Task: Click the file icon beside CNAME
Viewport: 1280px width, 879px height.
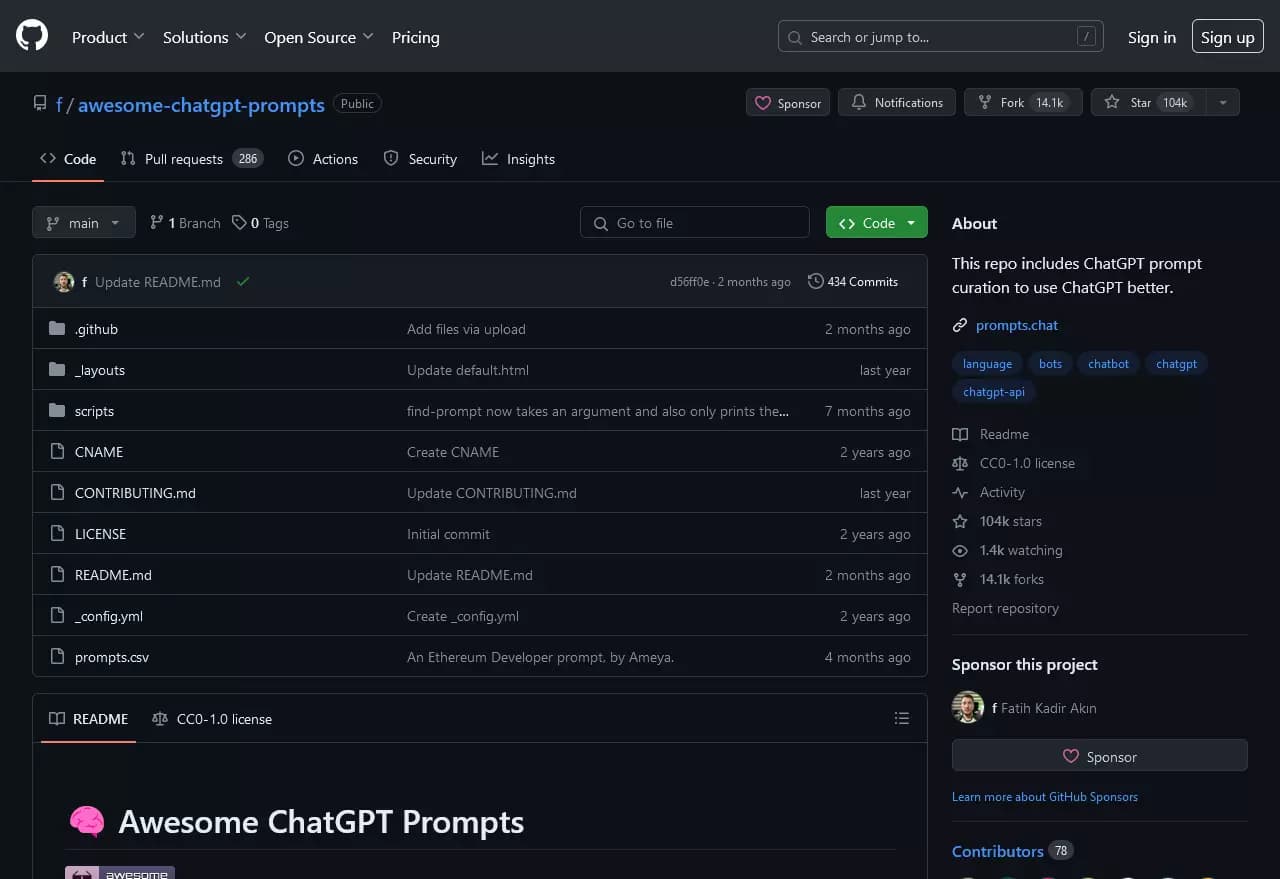Action: [57, 452]
